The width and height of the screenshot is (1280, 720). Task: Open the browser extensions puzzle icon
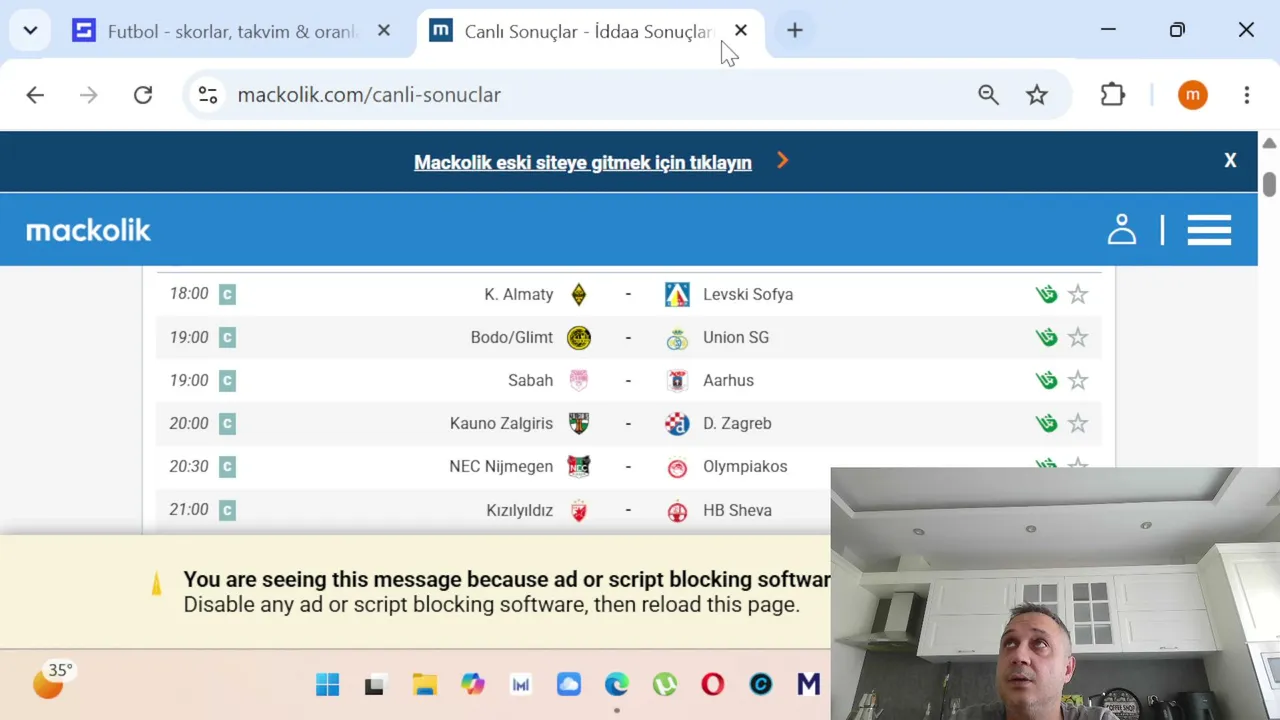click(x=1113, y=95)
